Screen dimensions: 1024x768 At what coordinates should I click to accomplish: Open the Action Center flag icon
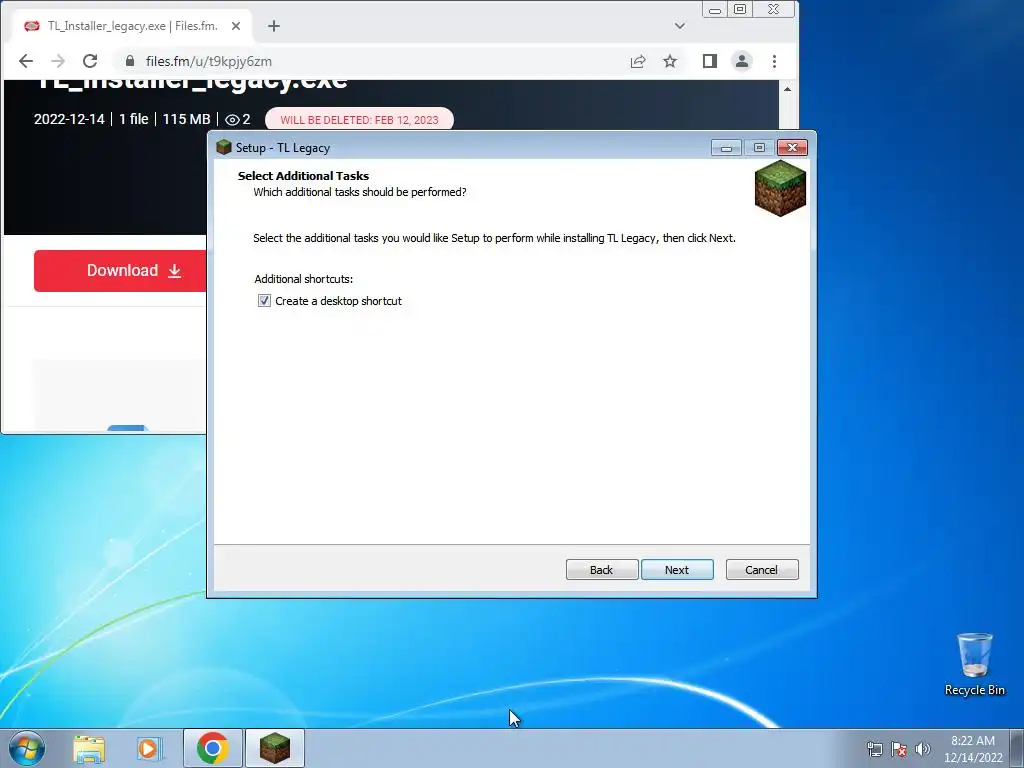[899, 750]
